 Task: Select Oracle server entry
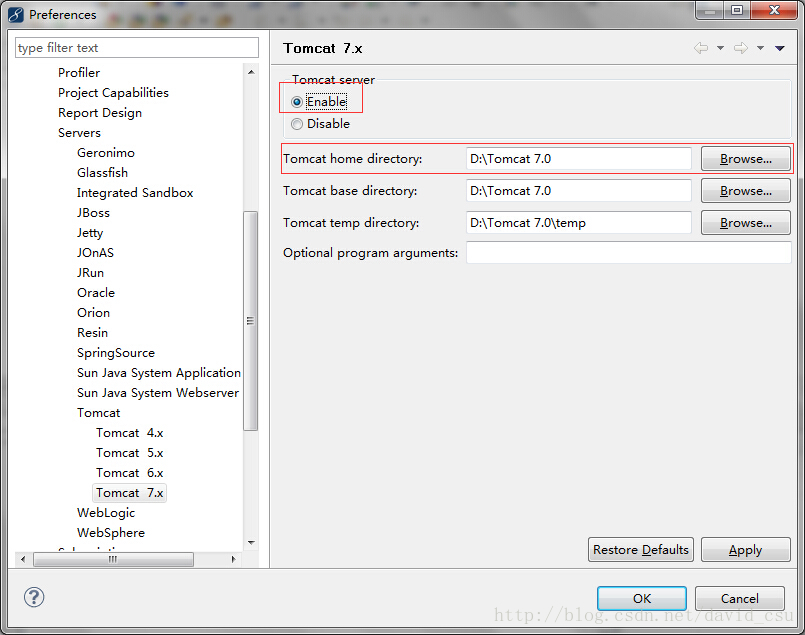click(95, 293)
